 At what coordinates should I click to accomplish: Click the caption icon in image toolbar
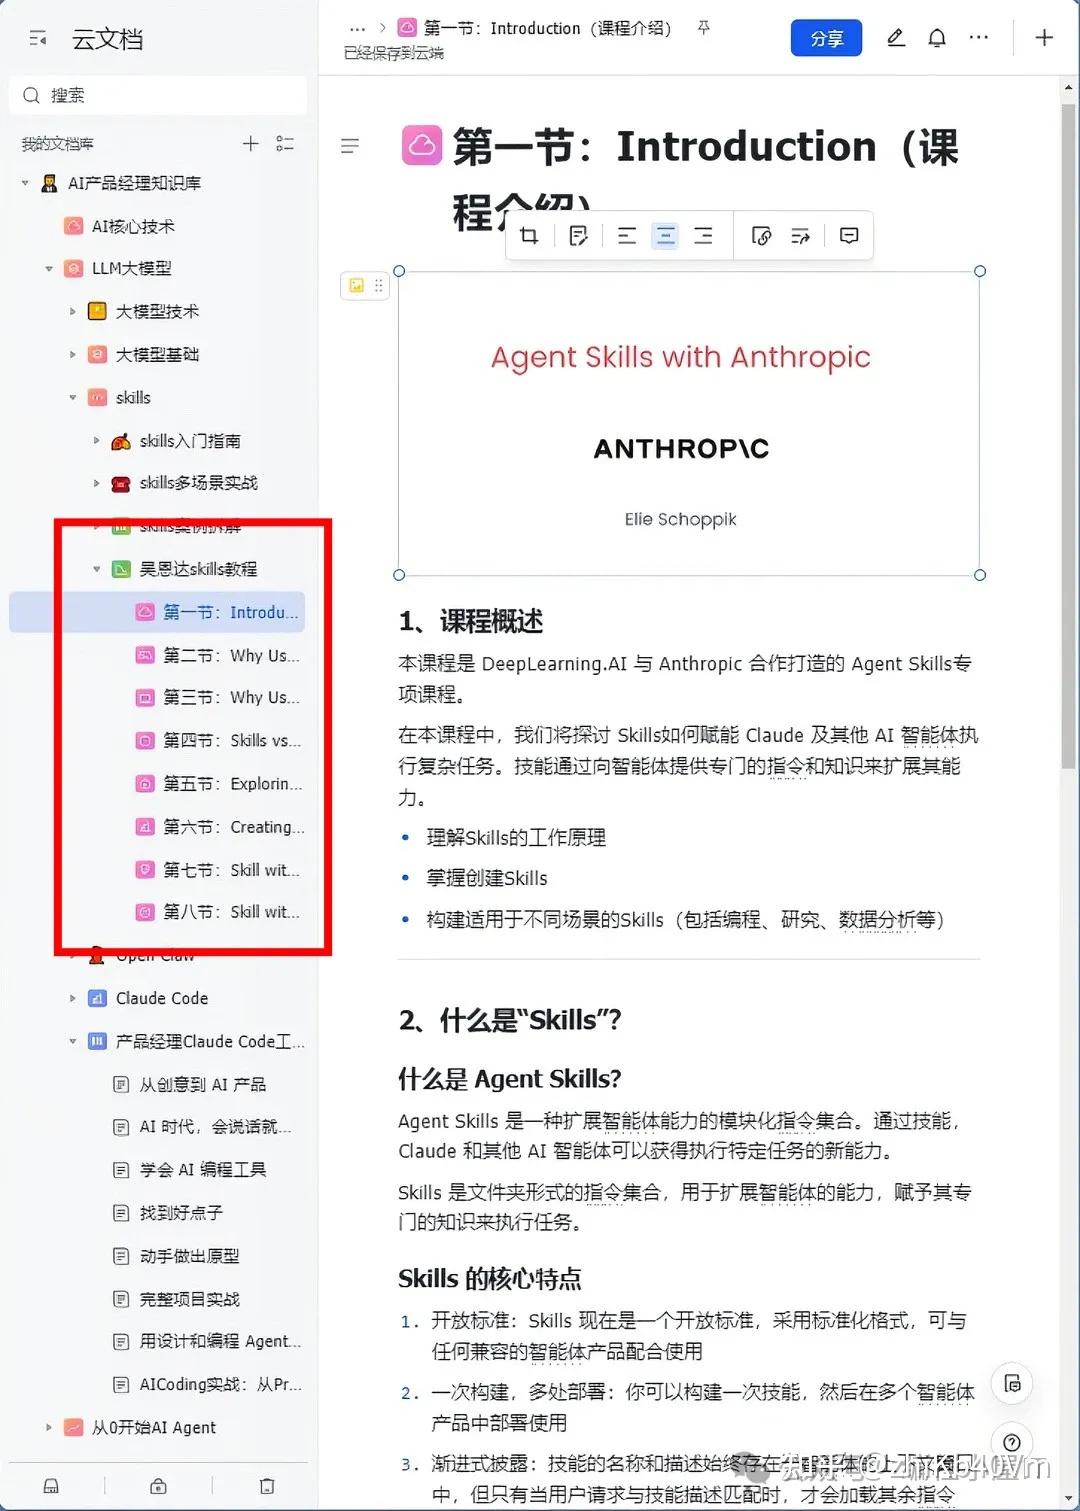coord(578,236)
